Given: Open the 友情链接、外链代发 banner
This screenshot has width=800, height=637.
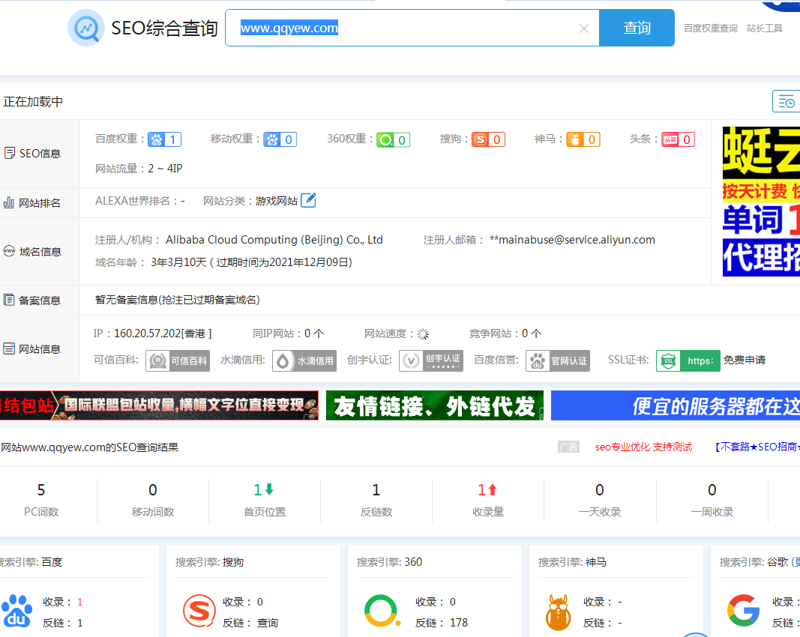Looking at the screenshot, I should click(x=435, y=406).
